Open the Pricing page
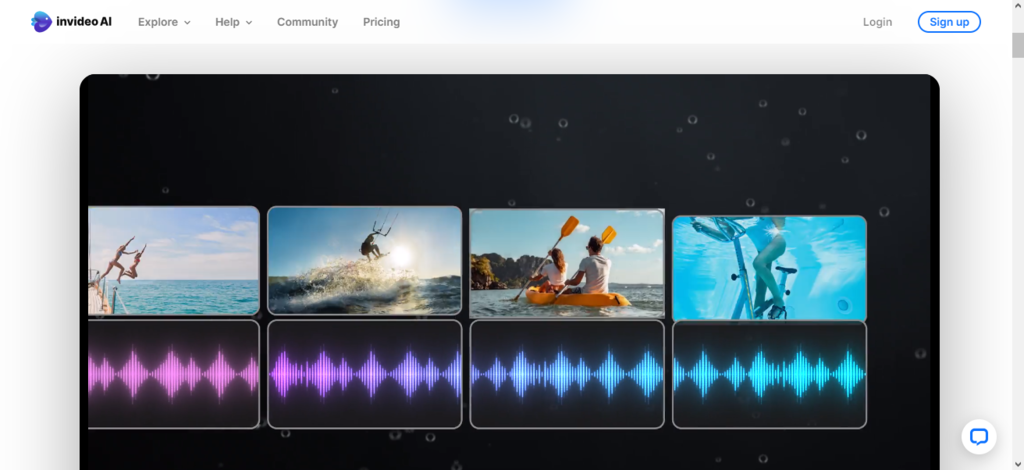The image size is (1024, 470). 381,22
